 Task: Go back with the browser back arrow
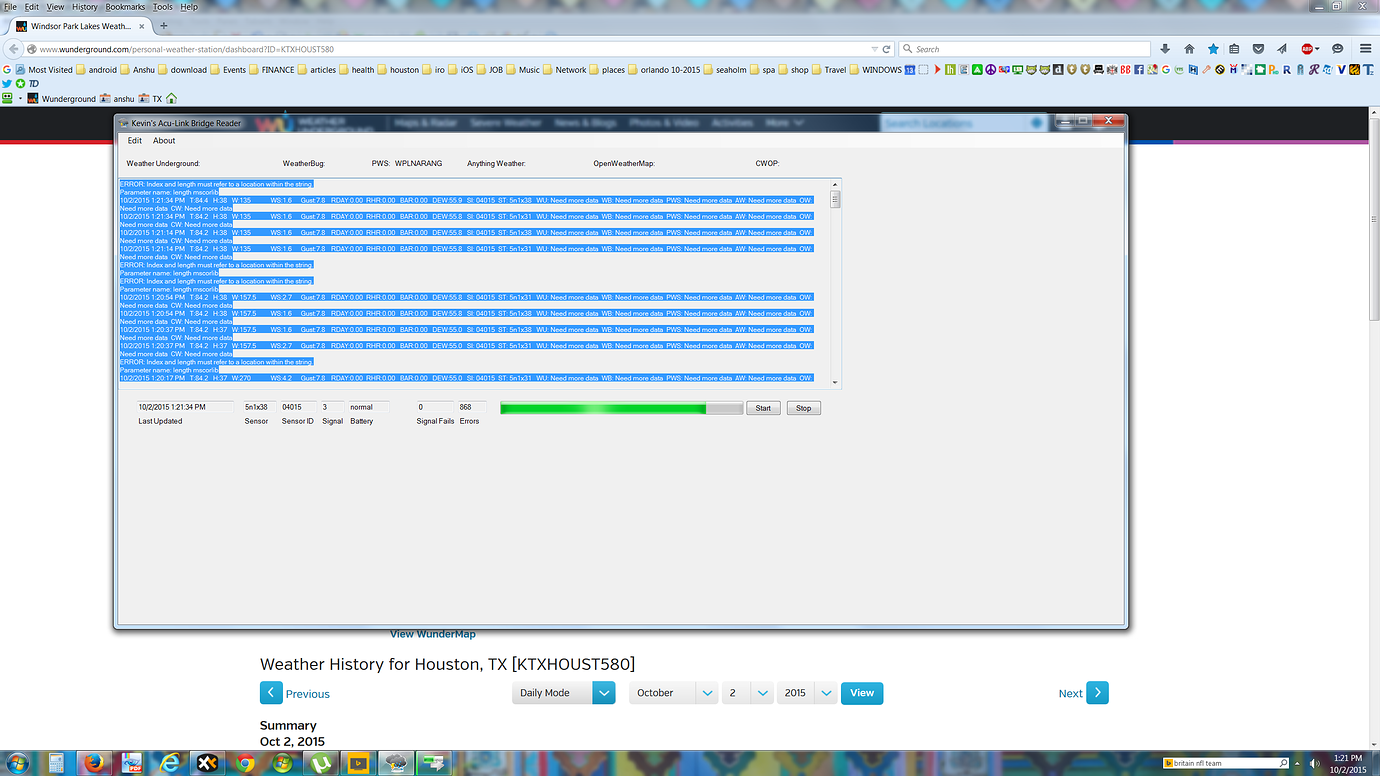[x=13, y=48]
